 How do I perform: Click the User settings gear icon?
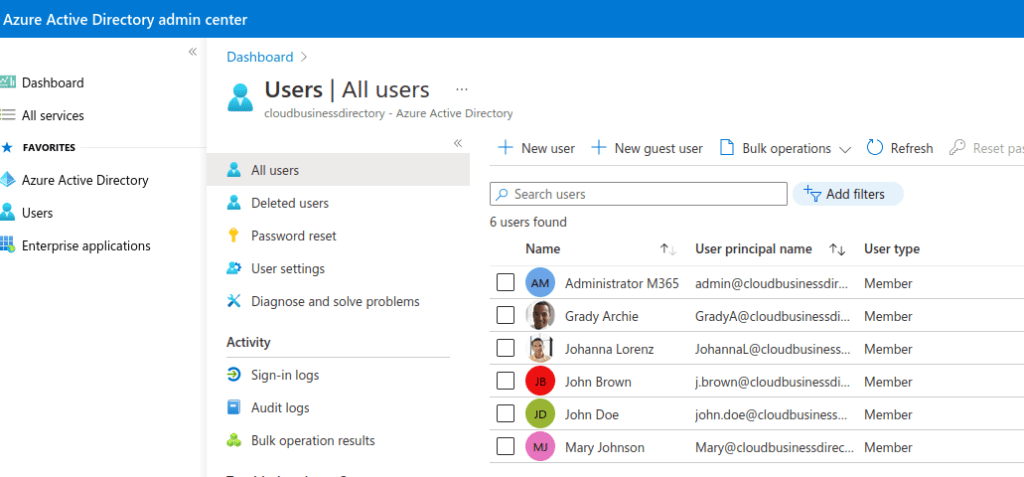click(x=234, y=268)
